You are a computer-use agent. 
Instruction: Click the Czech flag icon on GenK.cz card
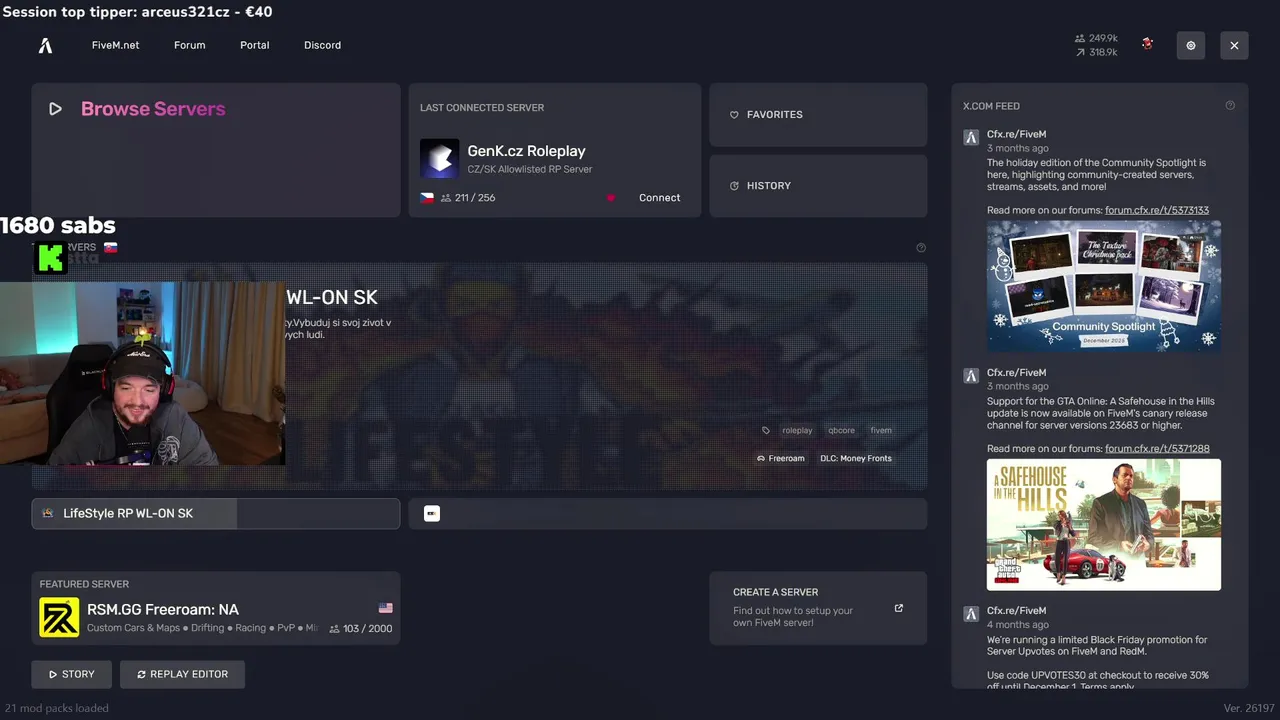427,198
